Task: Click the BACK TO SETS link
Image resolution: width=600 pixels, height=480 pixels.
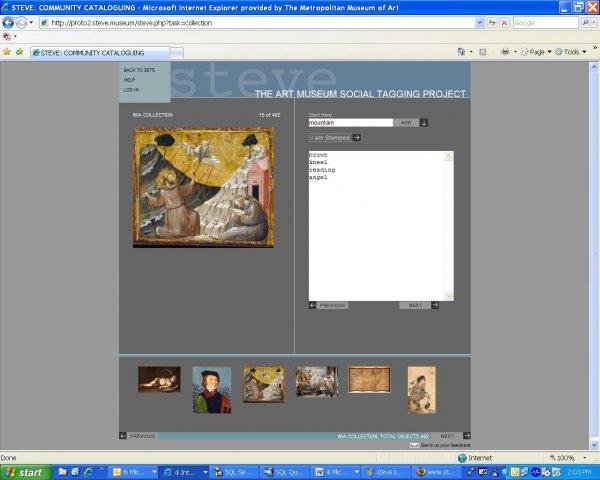Action: point(139,70)
